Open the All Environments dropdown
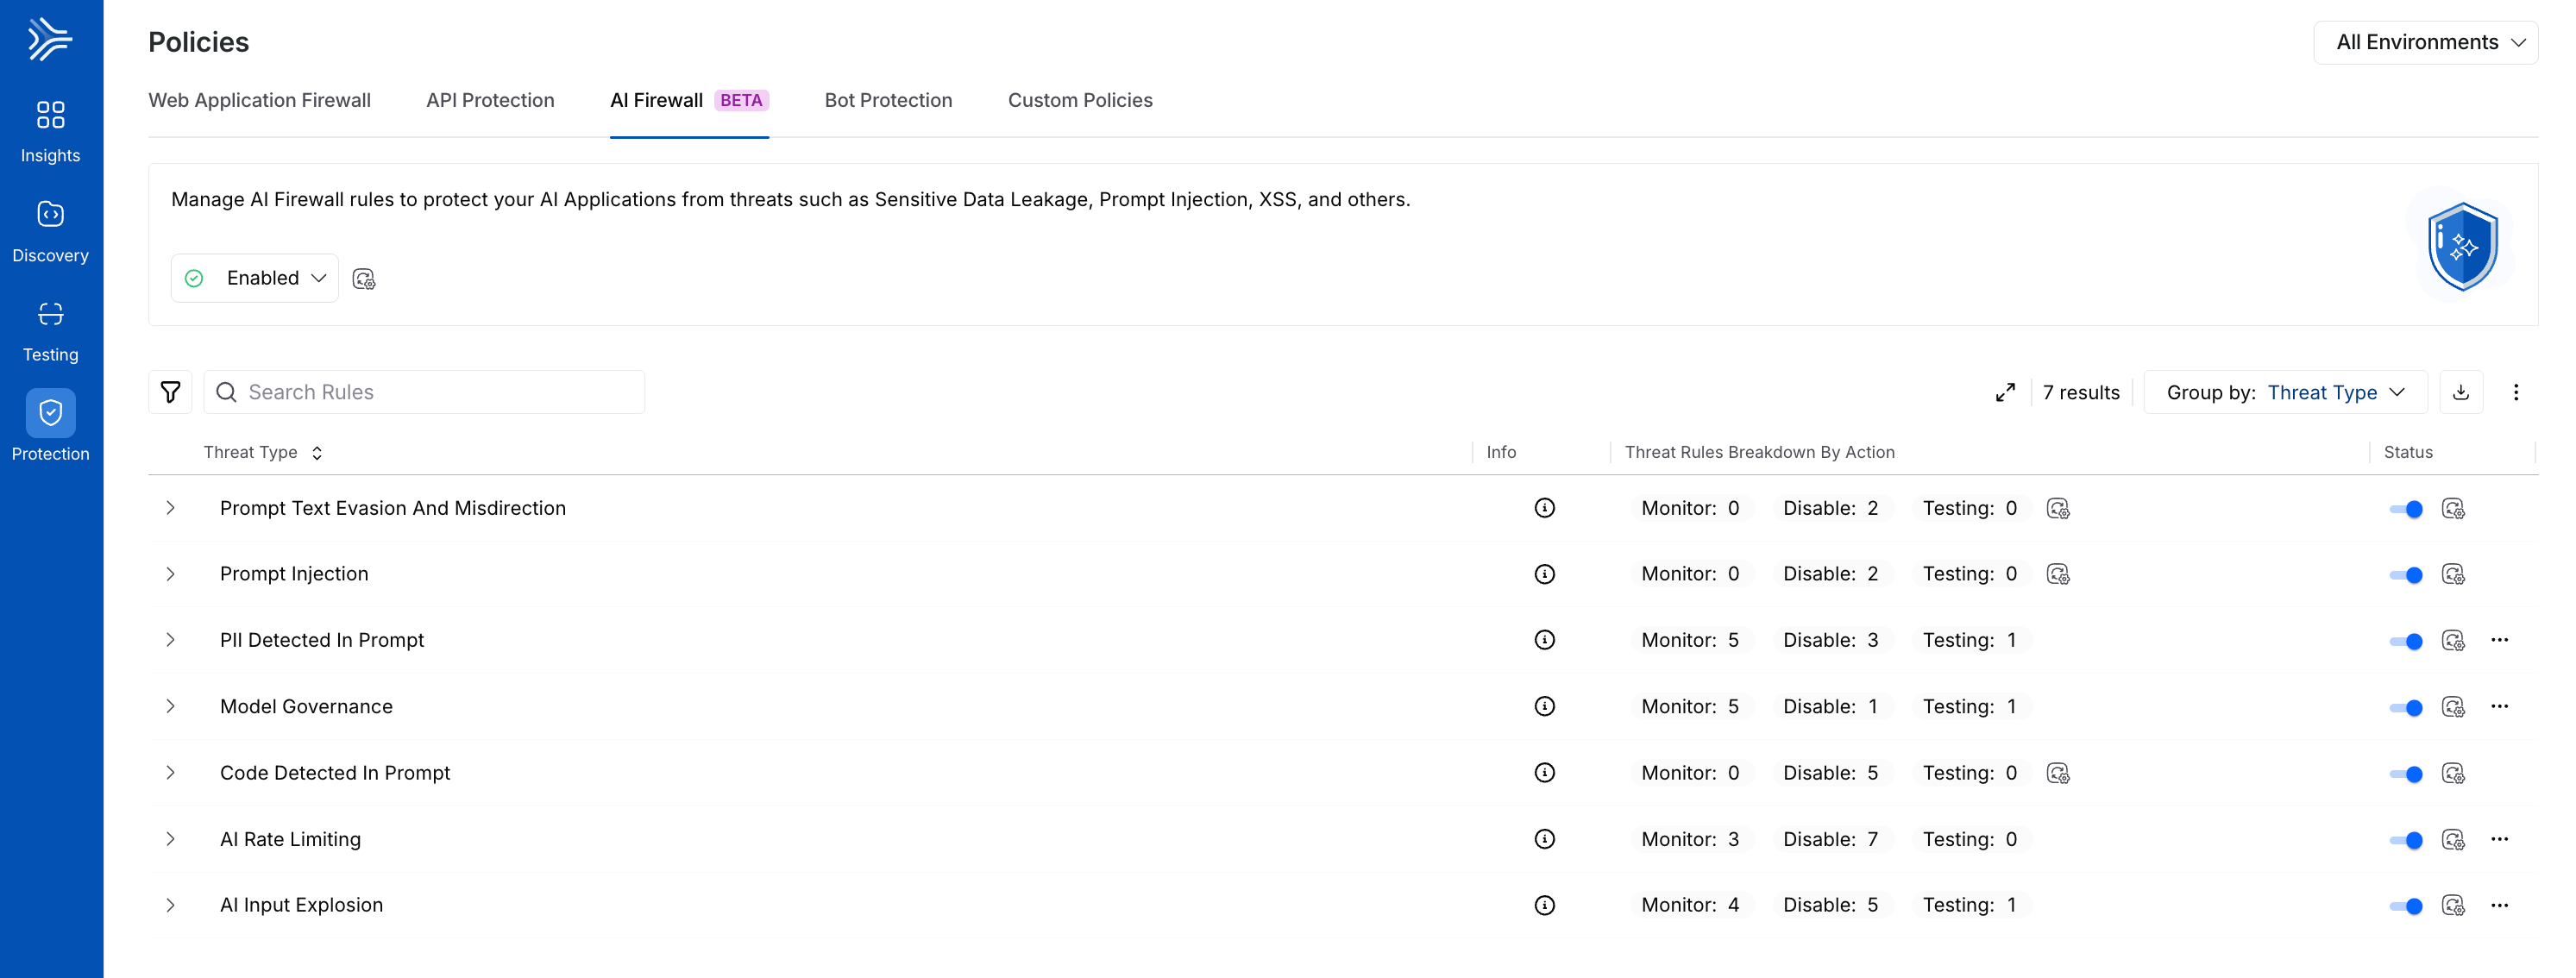Viewport: 2576px width, 978px height. point(2425,42)
